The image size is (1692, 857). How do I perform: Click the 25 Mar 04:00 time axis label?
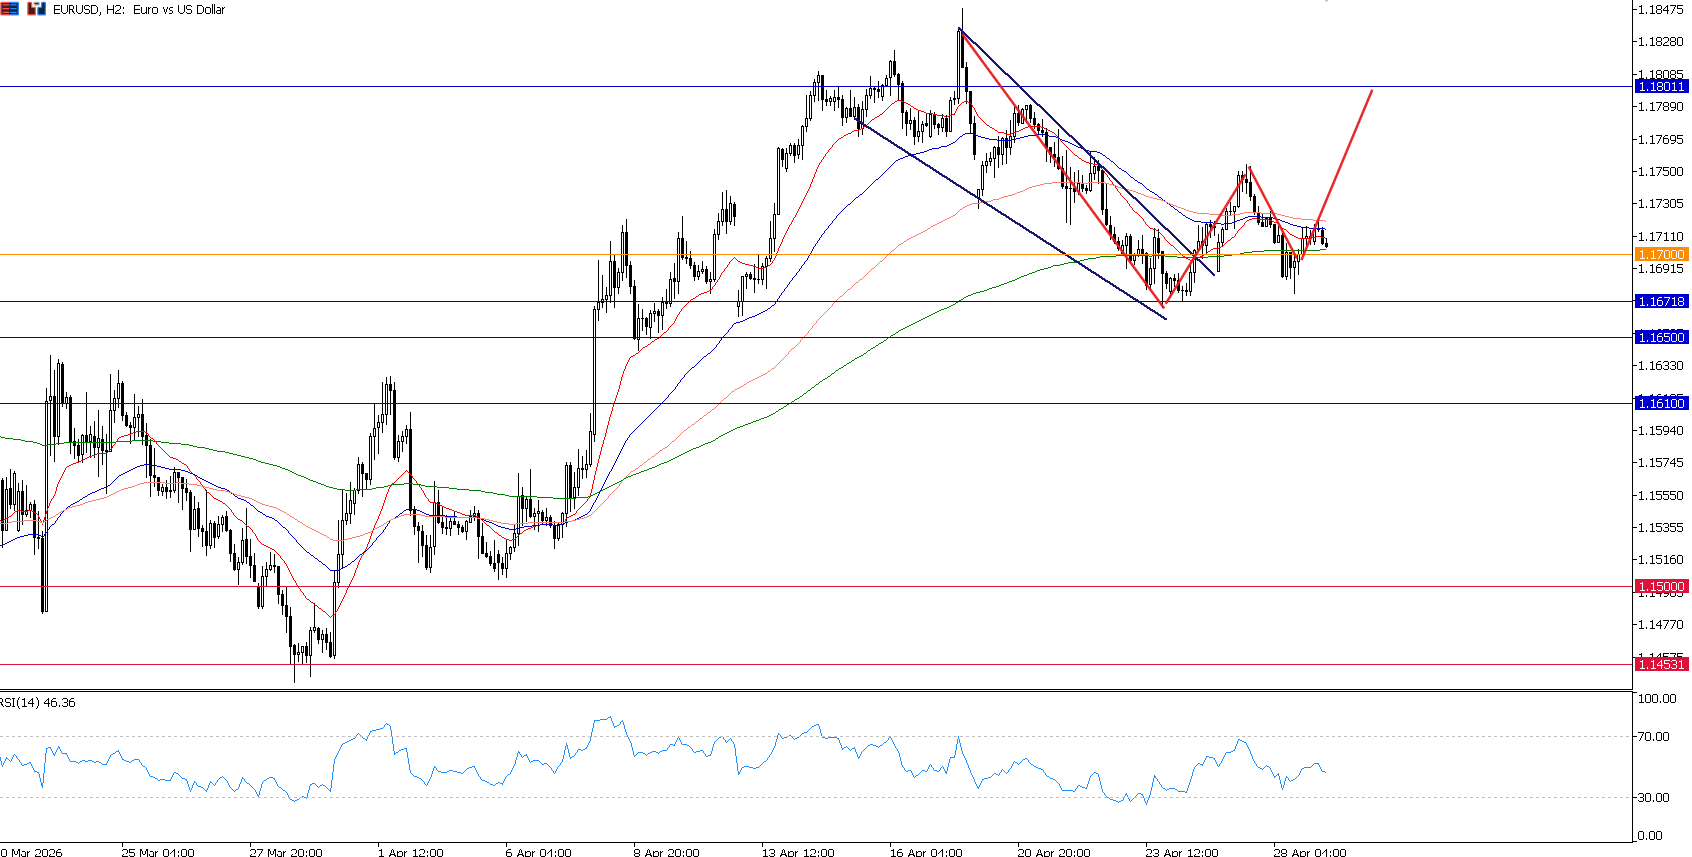click(158, 852)
